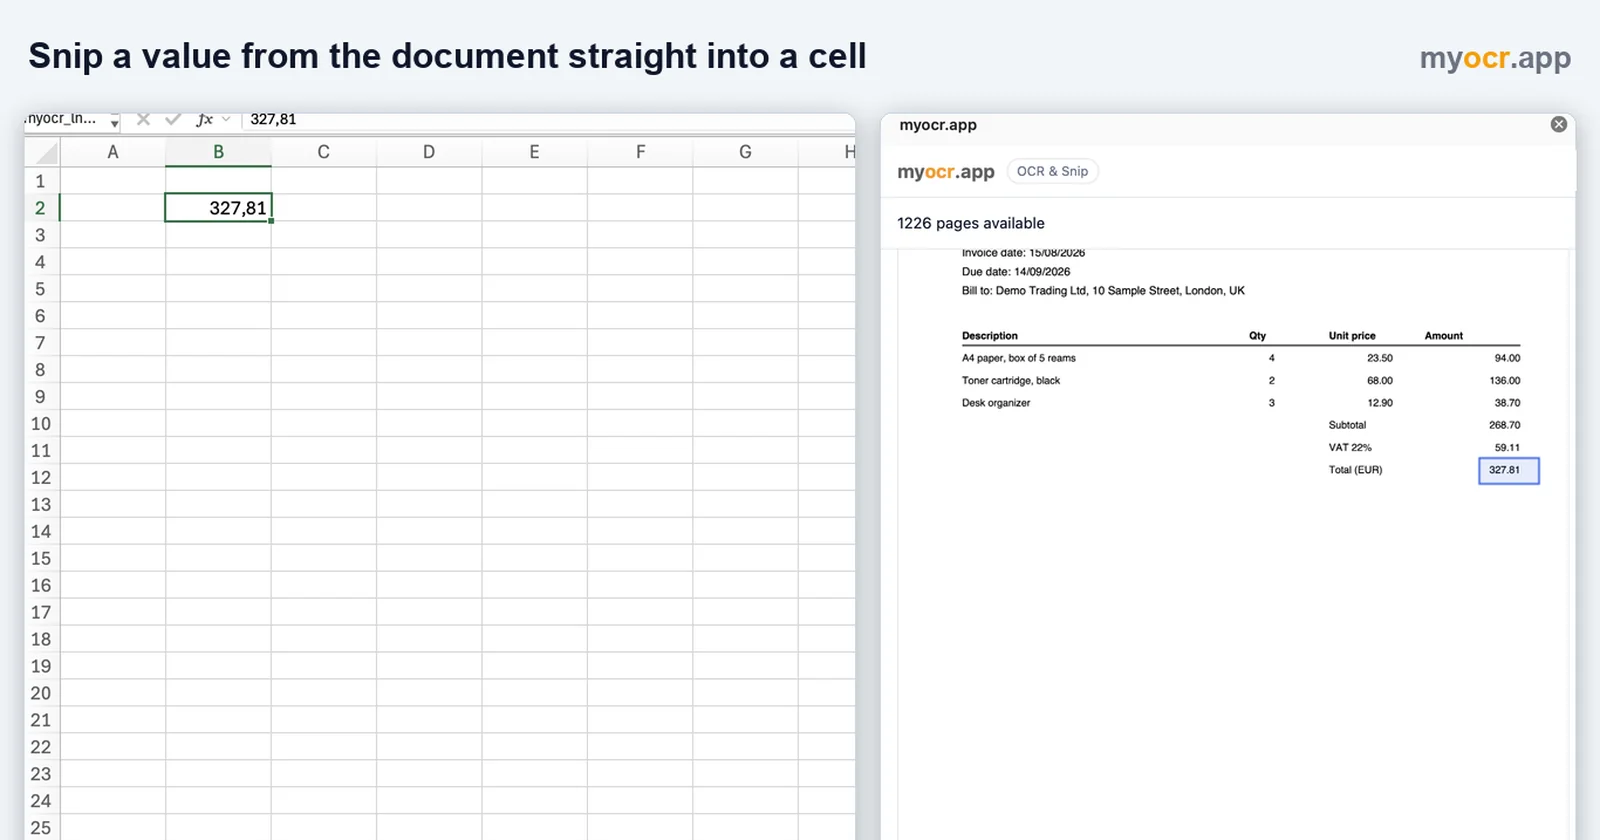Click the myocr.app panel title
This screenshot has width=1600, height=840.
click(x=938, y=125)
